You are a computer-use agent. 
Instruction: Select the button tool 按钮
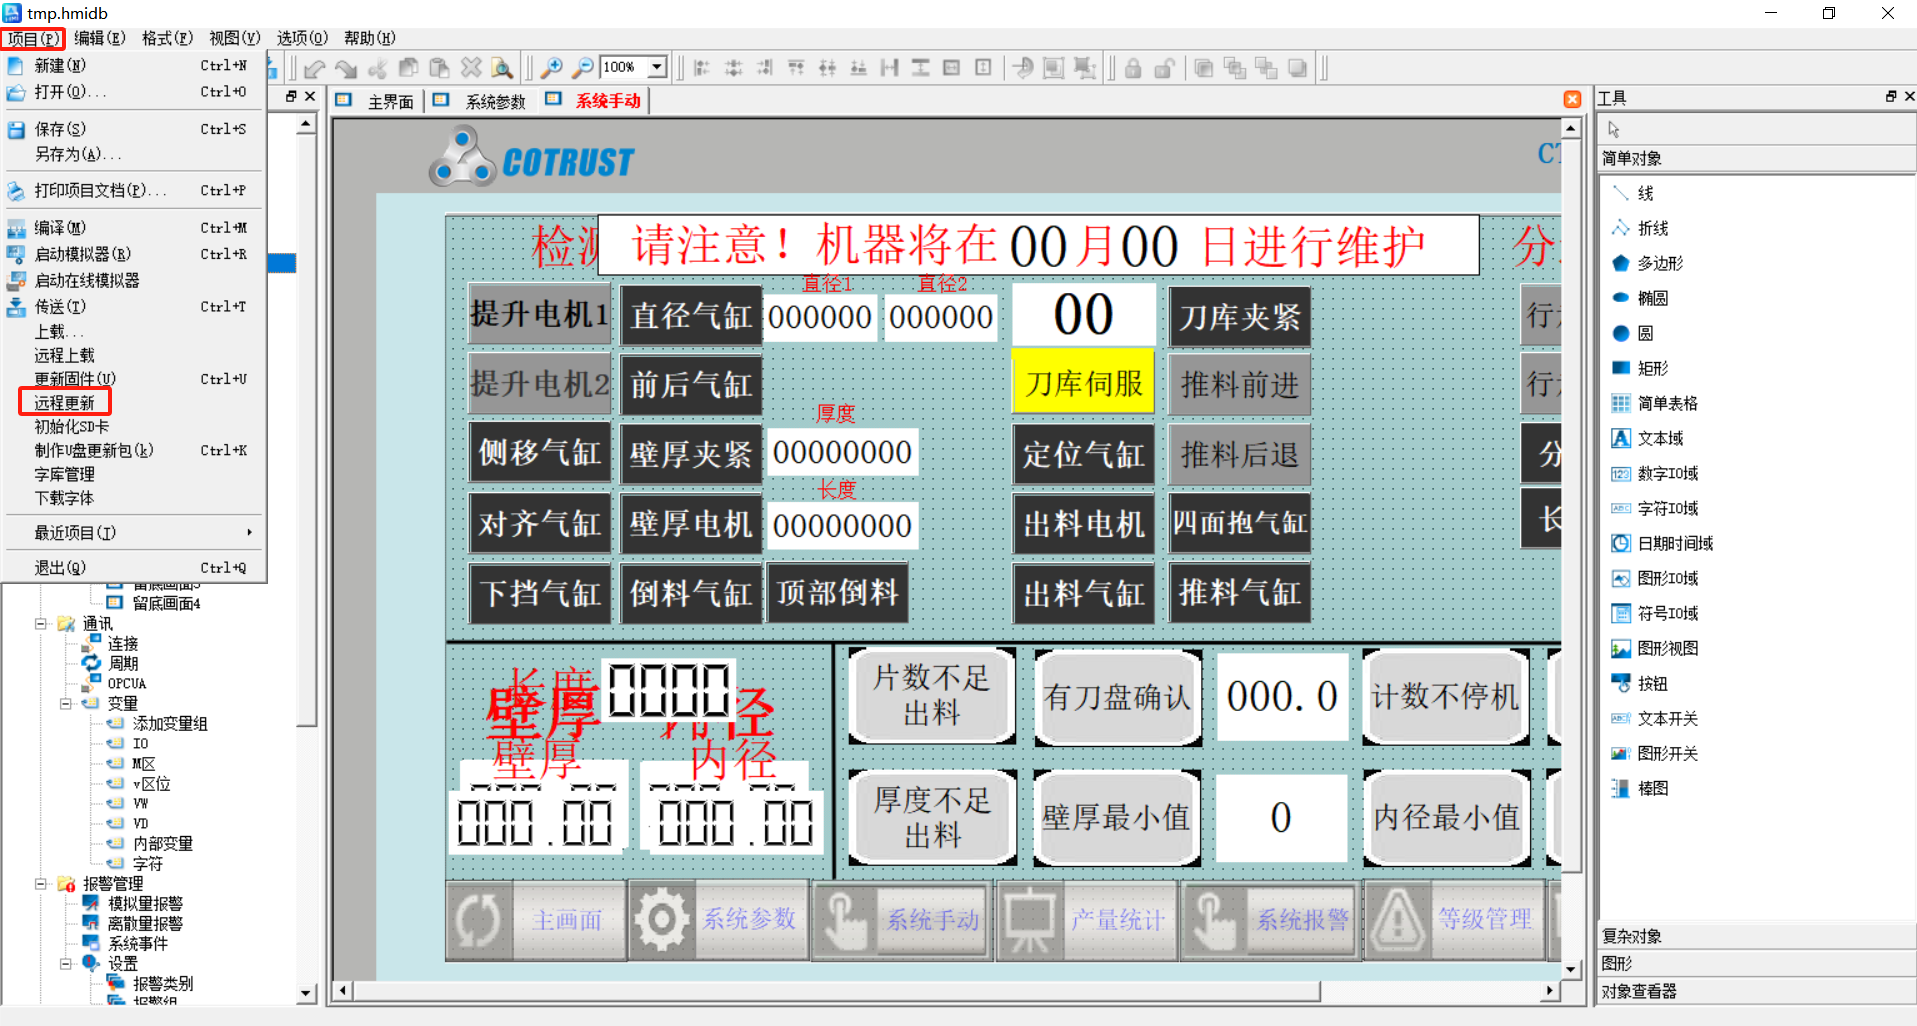click(x=1652, y=683)
